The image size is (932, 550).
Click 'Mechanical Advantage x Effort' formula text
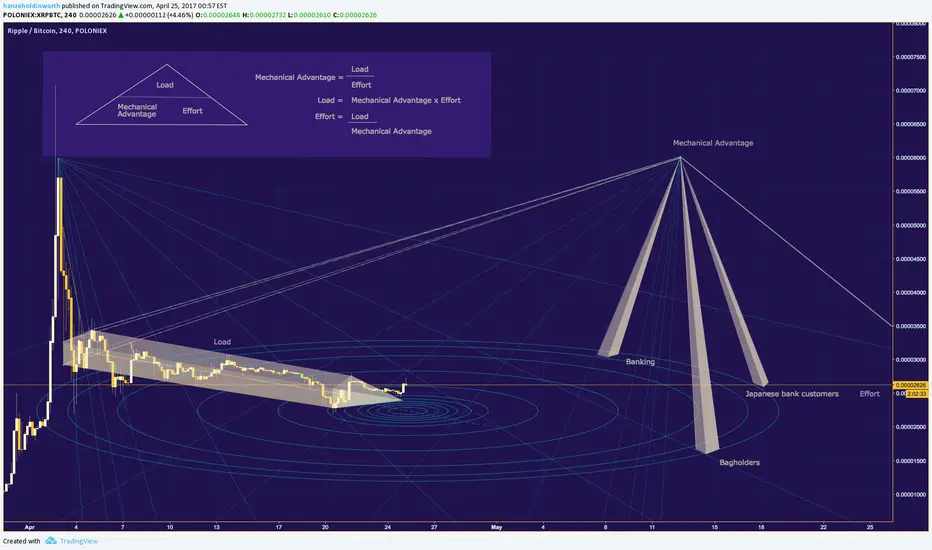click(x=406, y=100)
